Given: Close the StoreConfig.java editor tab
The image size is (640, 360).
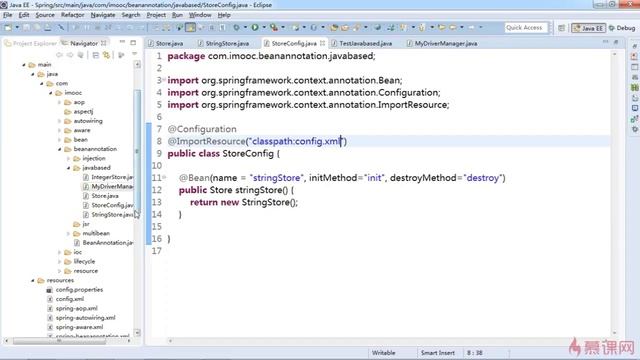Looking at the screenshot, I should pyautogui.click(x=322, y=43).
